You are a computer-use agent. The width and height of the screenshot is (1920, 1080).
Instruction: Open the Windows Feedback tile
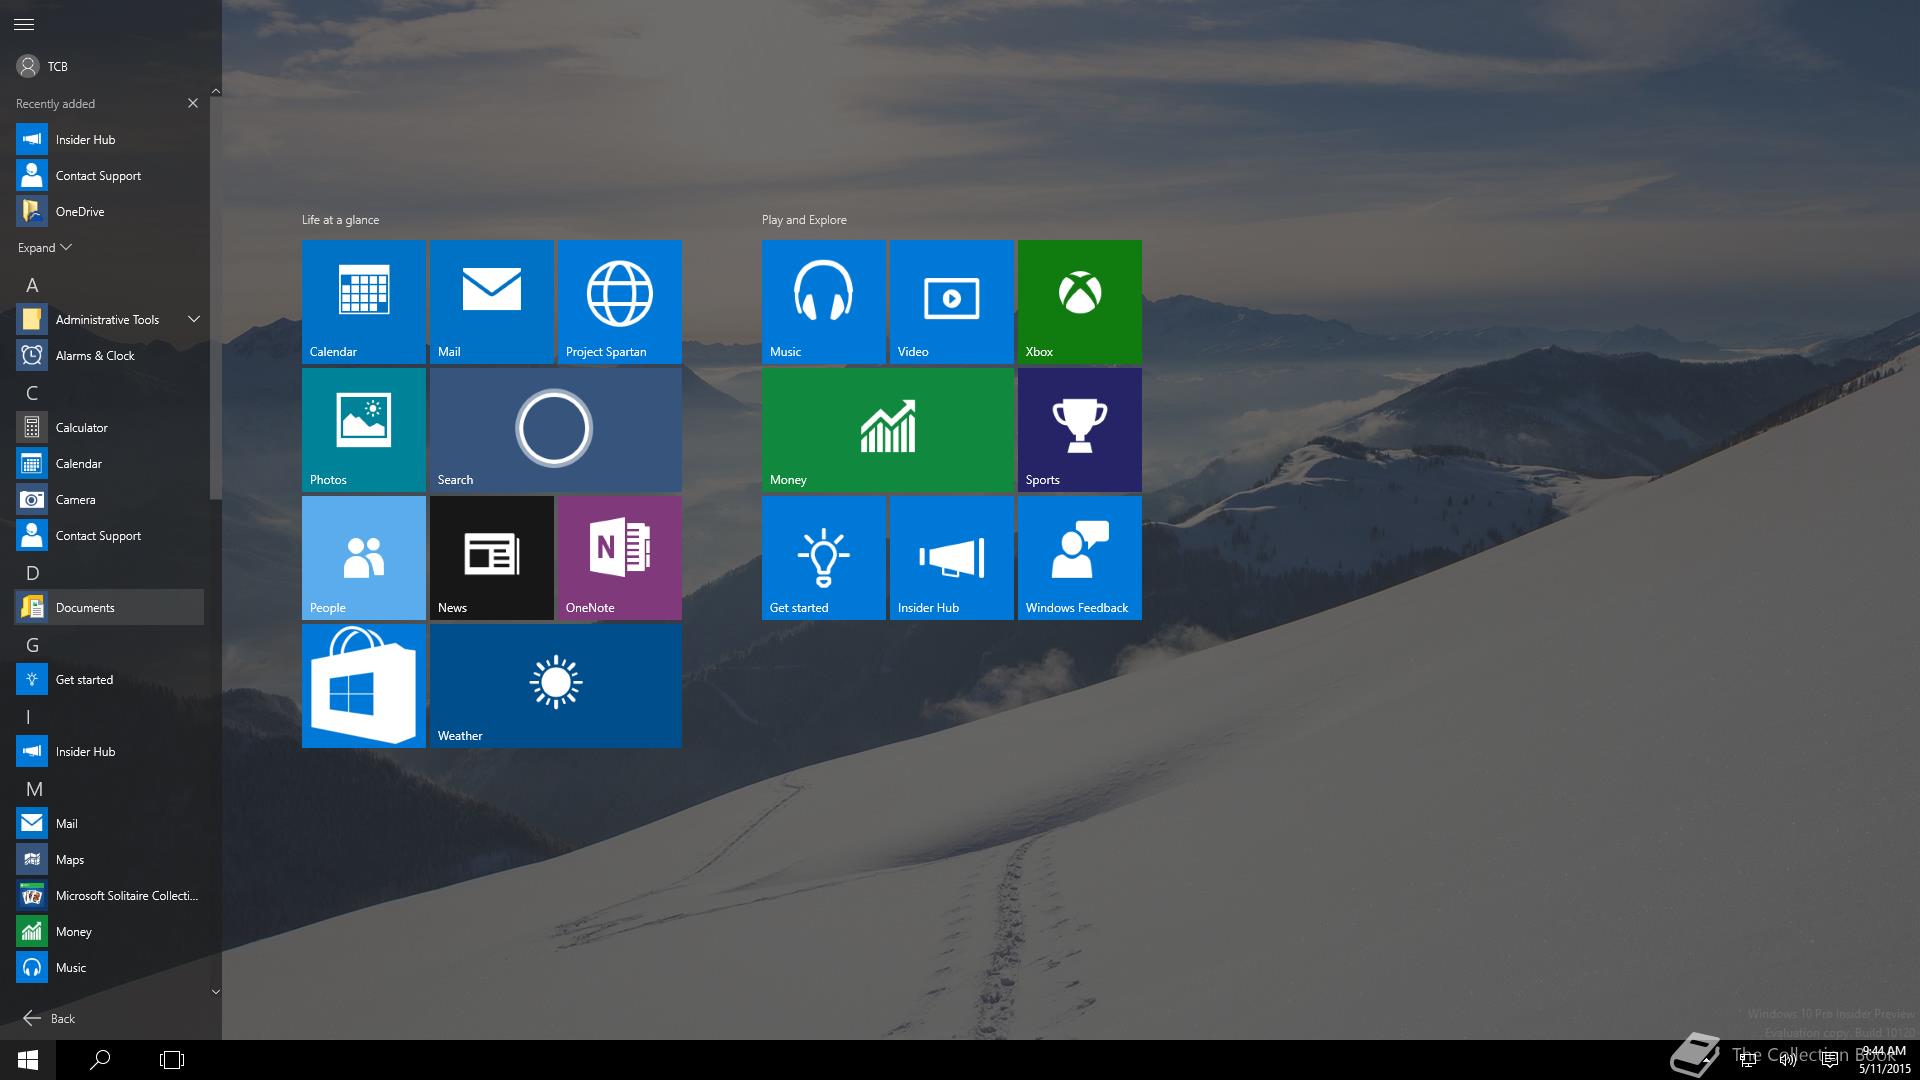pos(1079,557)
